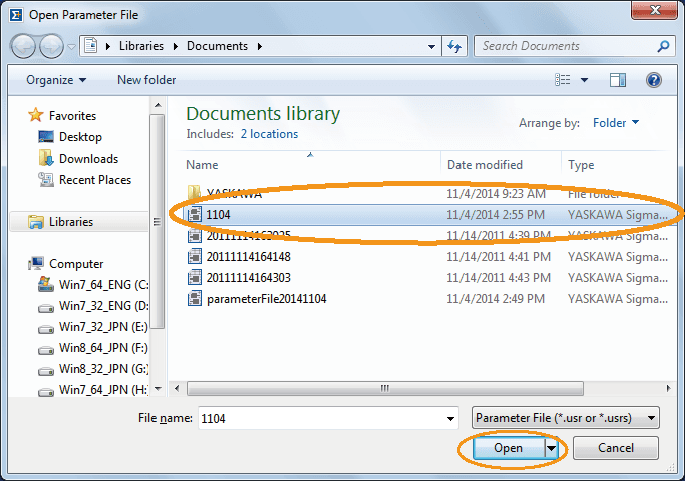Click the Back navigation arrow
The image size is (685, 482).
tap(24, 46)
